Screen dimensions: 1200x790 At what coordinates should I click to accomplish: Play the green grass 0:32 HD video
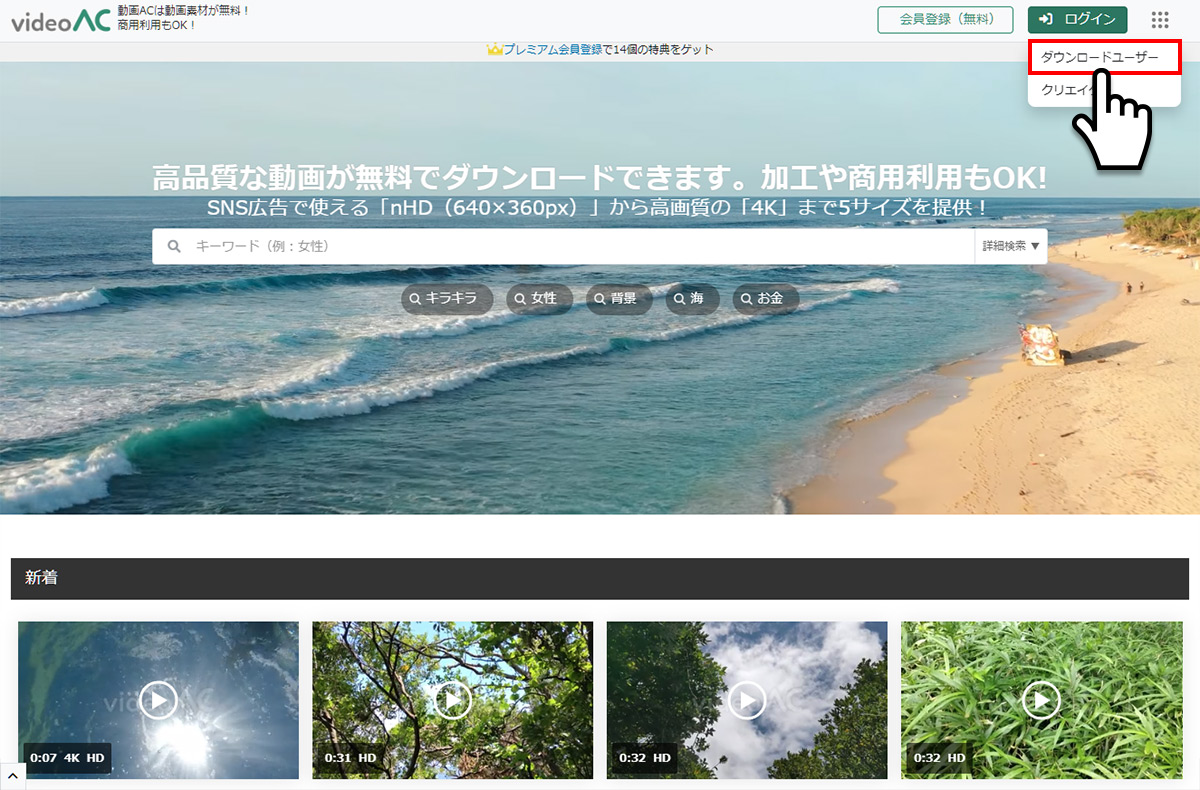pyautogui.click(x=1041, y=700)
